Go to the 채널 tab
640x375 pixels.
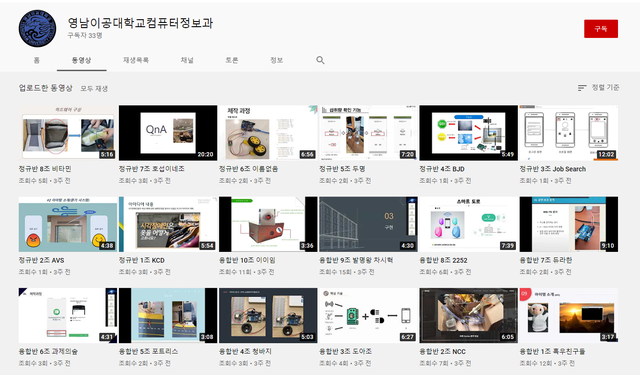pos(187,60)
